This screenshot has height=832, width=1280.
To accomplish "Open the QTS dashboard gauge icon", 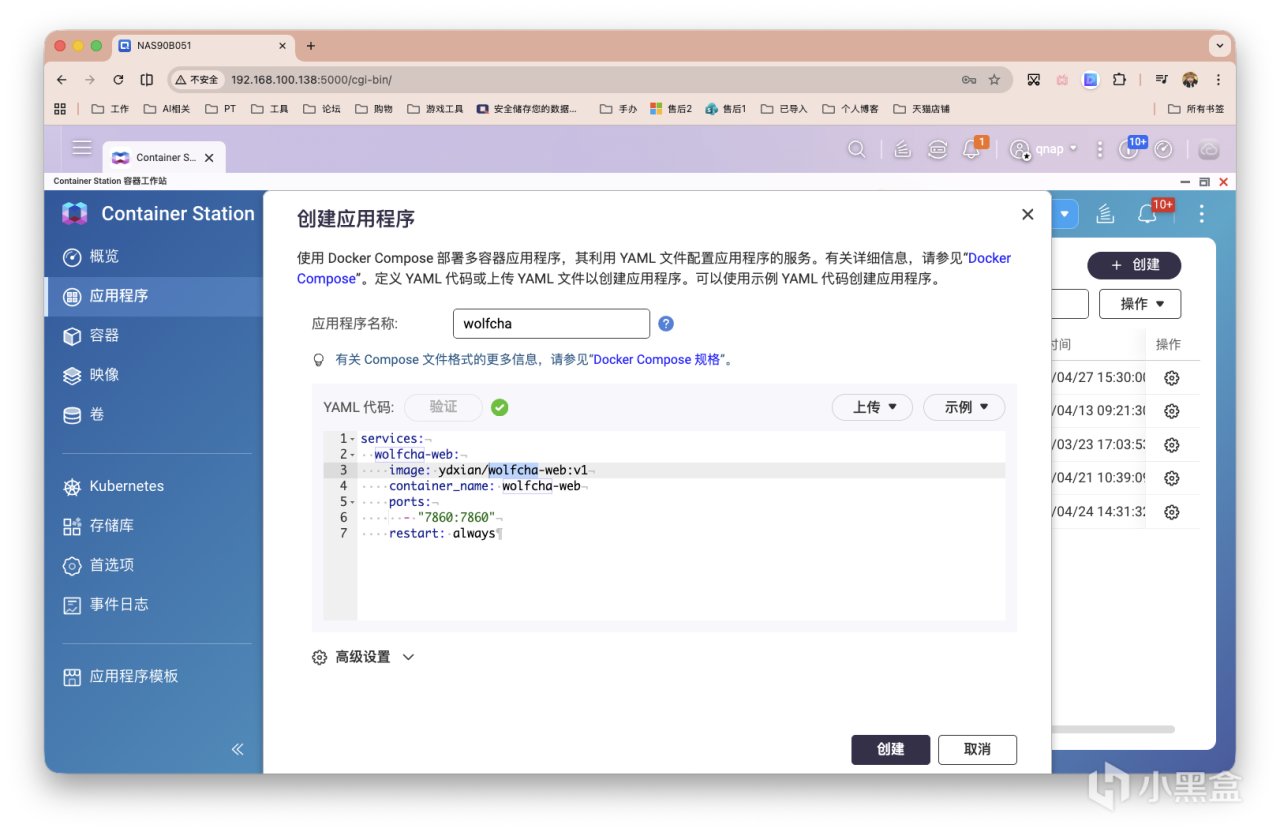I will tap(1163, 149).
